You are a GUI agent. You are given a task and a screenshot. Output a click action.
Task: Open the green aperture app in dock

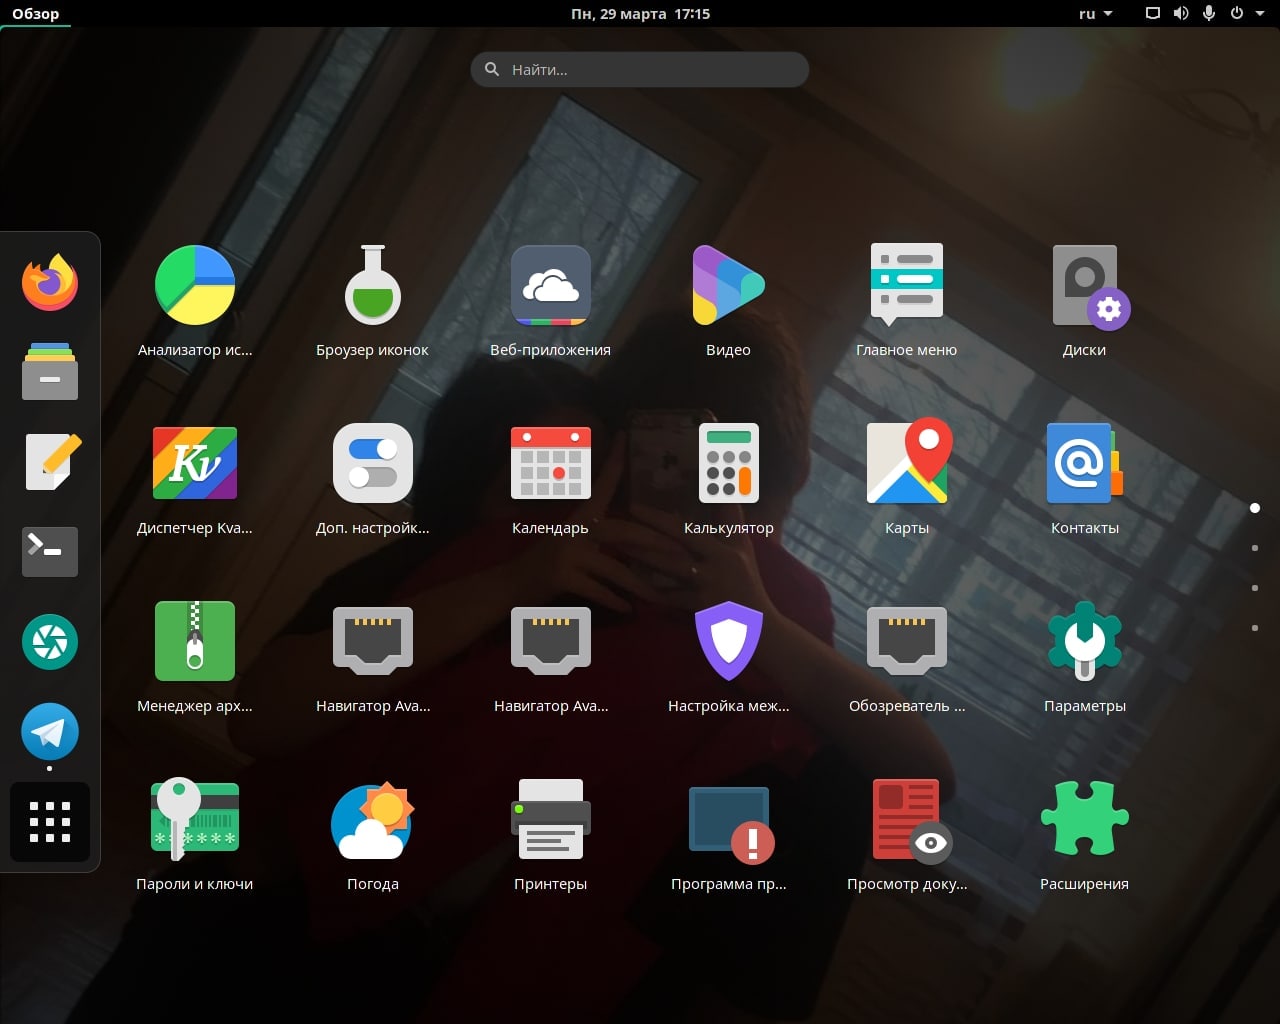50,641
